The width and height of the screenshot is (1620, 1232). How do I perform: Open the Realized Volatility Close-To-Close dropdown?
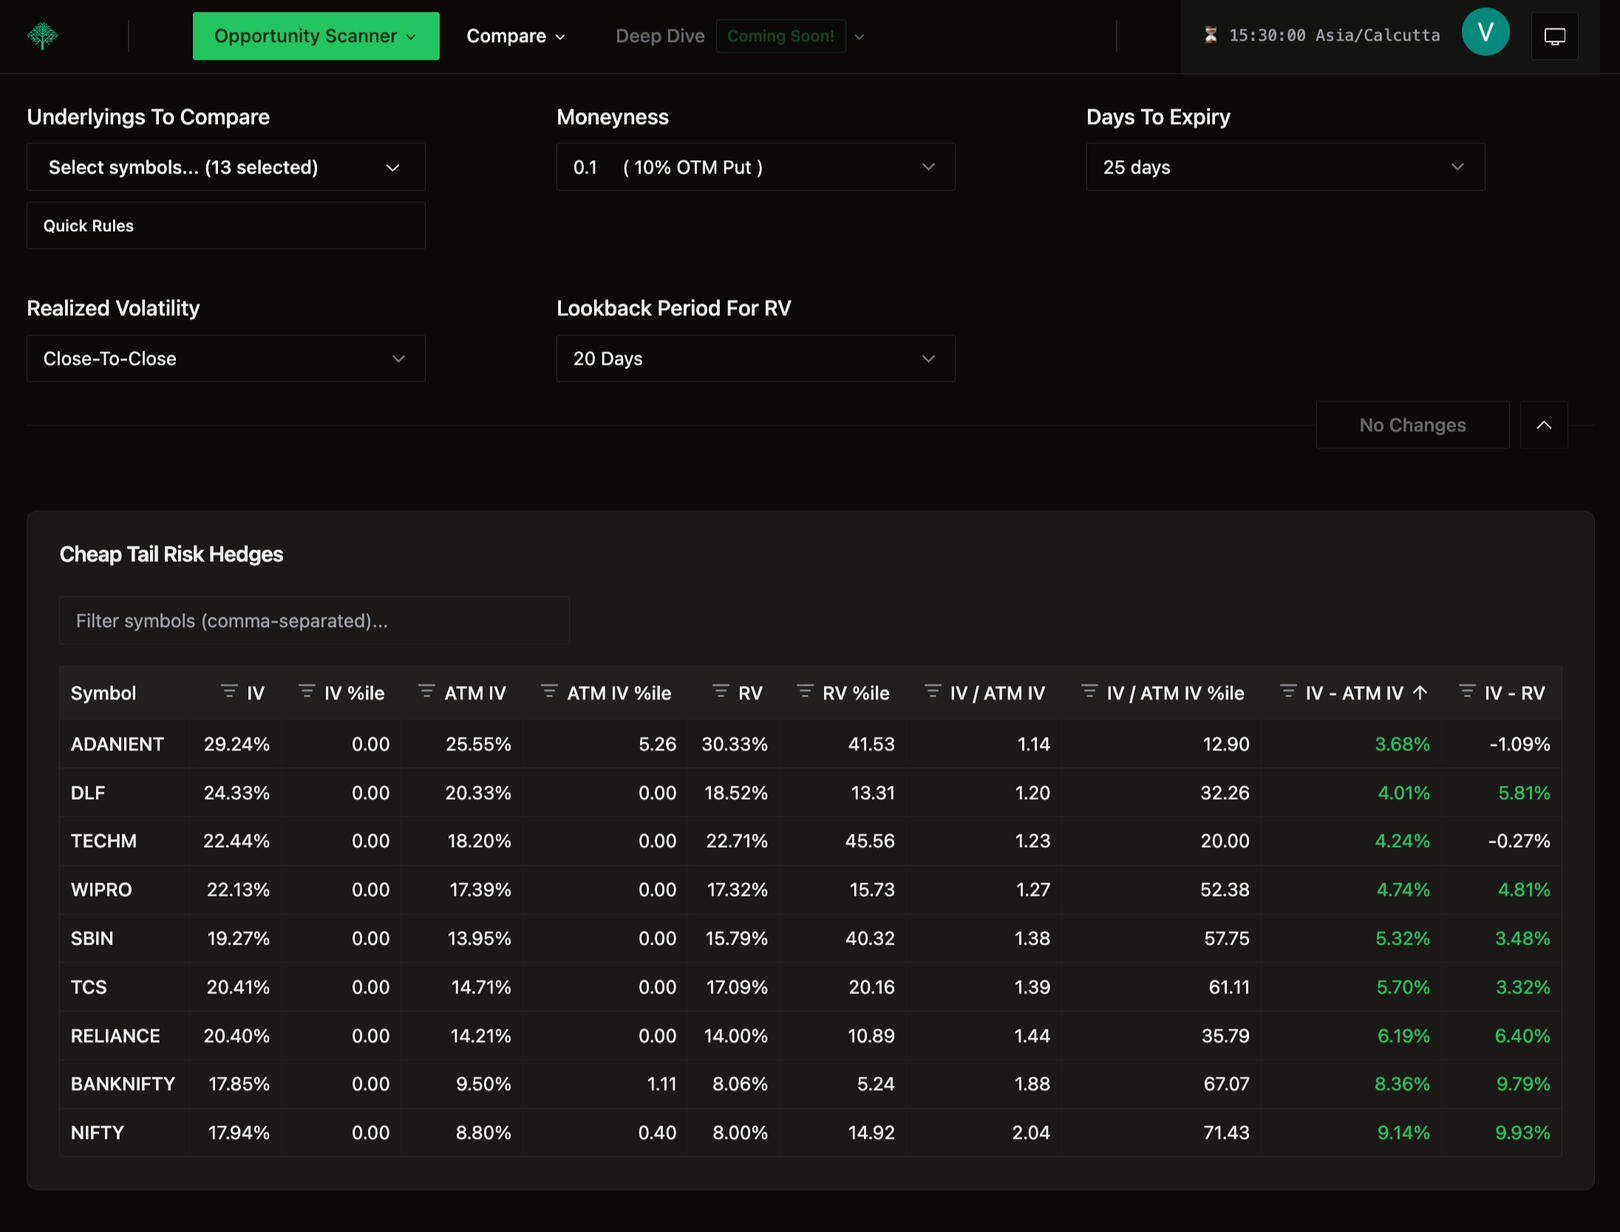click(225, 358)
